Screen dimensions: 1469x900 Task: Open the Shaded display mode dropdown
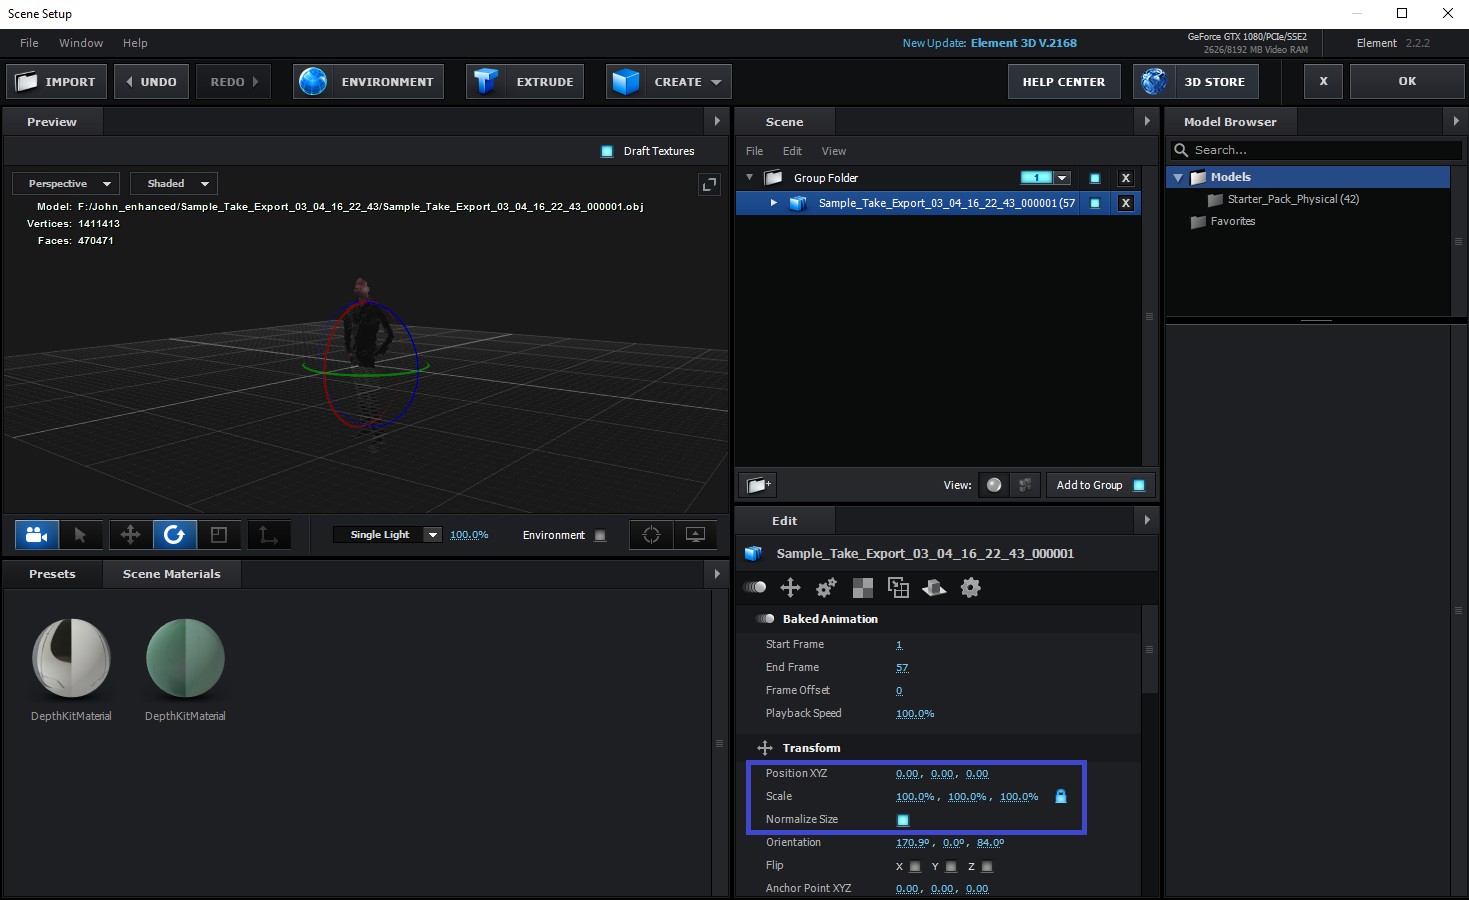point(174,184)
